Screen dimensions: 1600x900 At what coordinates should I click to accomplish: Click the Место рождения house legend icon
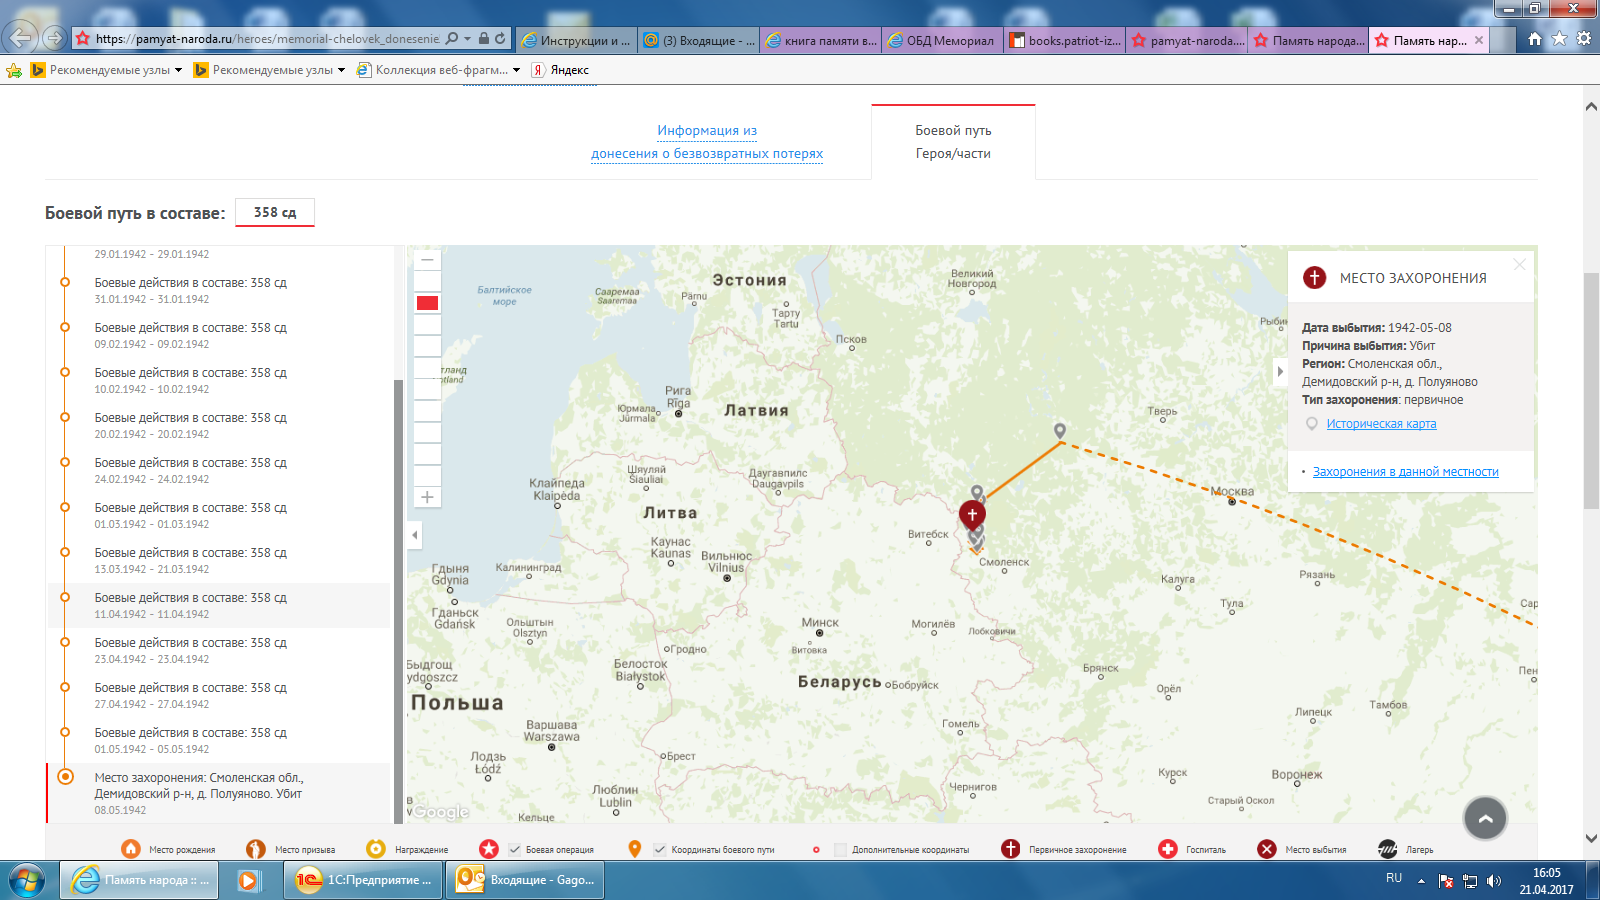coord(131,849)
